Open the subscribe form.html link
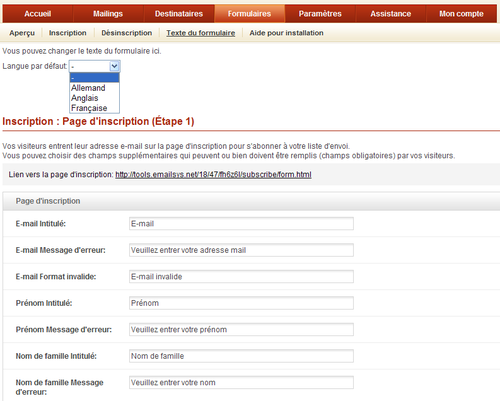This screenshot has width=500, height=401. [213, 175]
